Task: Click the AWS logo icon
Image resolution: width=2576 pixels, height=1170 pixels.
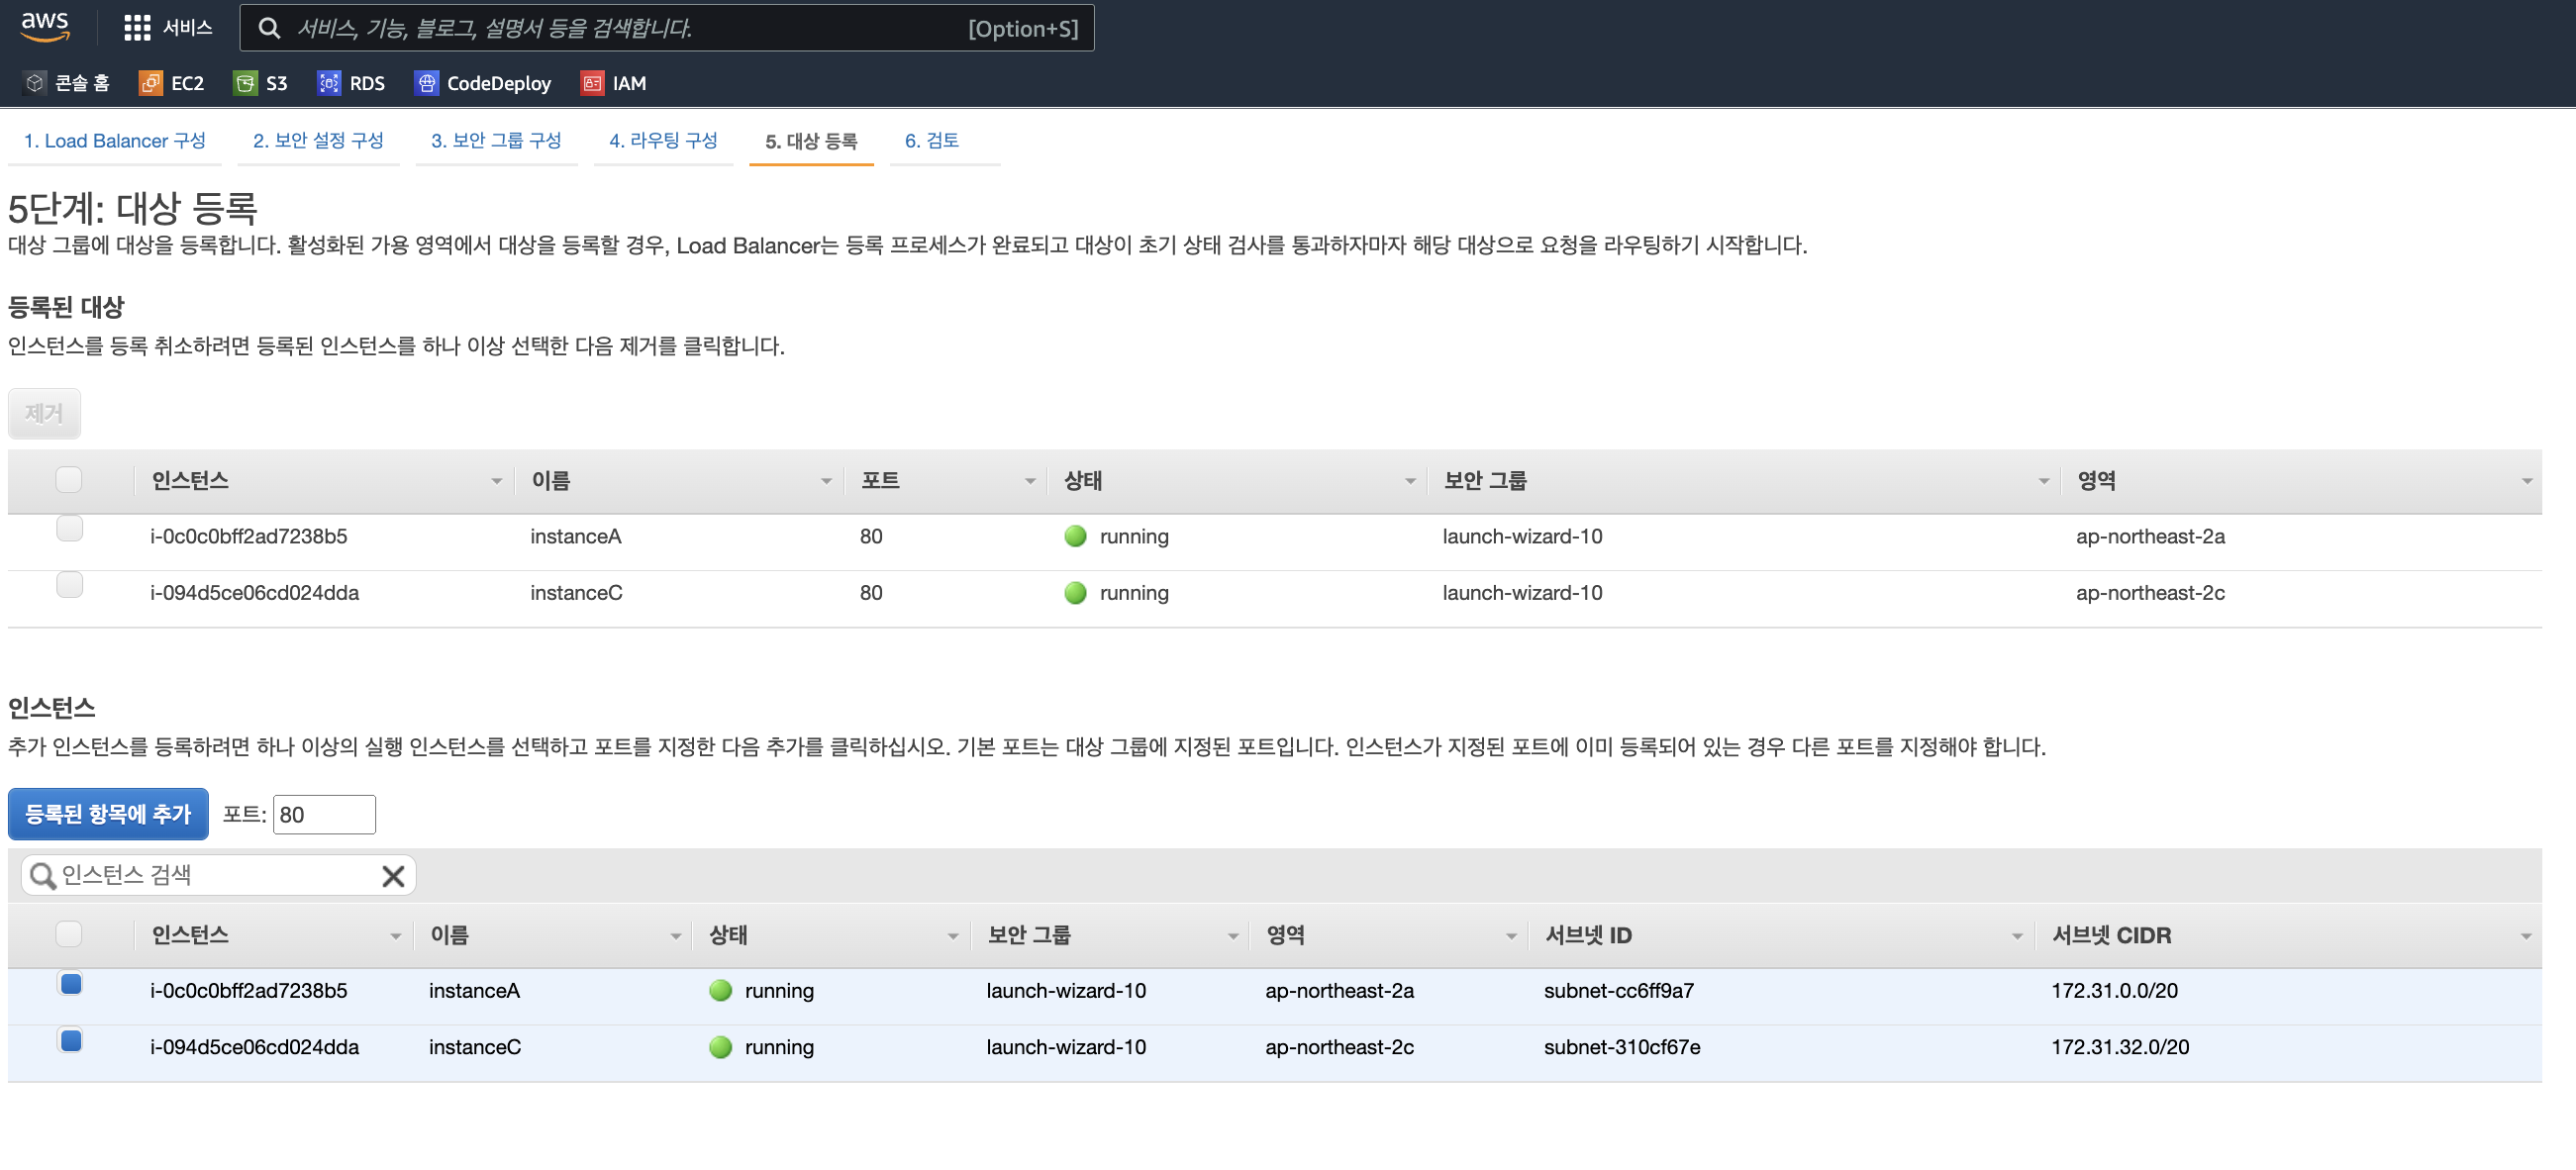Action: (45, 27)
